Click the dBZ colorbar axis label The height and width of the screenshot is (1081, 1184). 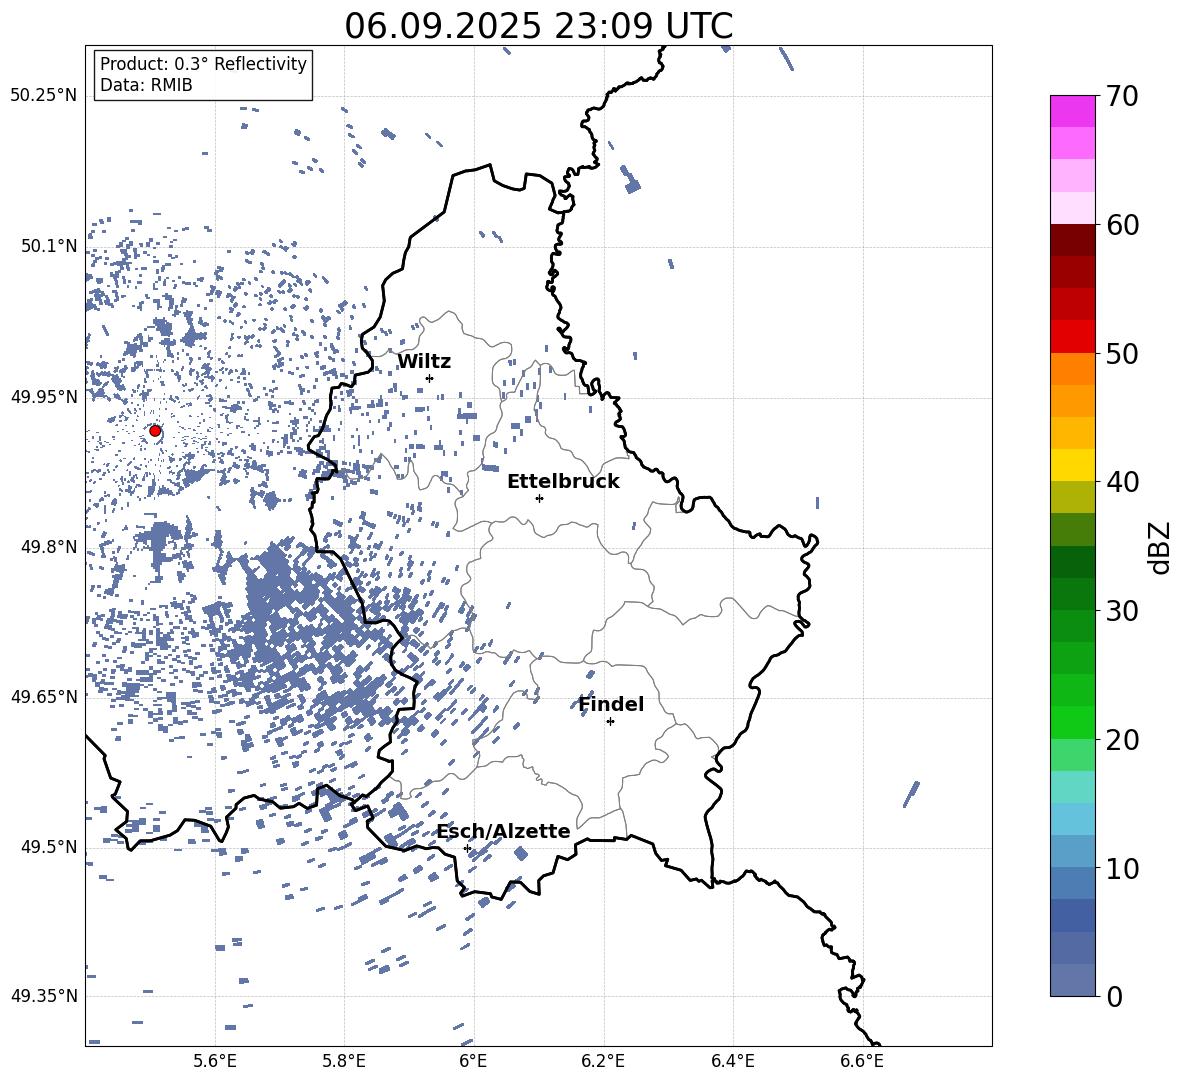1158,547
